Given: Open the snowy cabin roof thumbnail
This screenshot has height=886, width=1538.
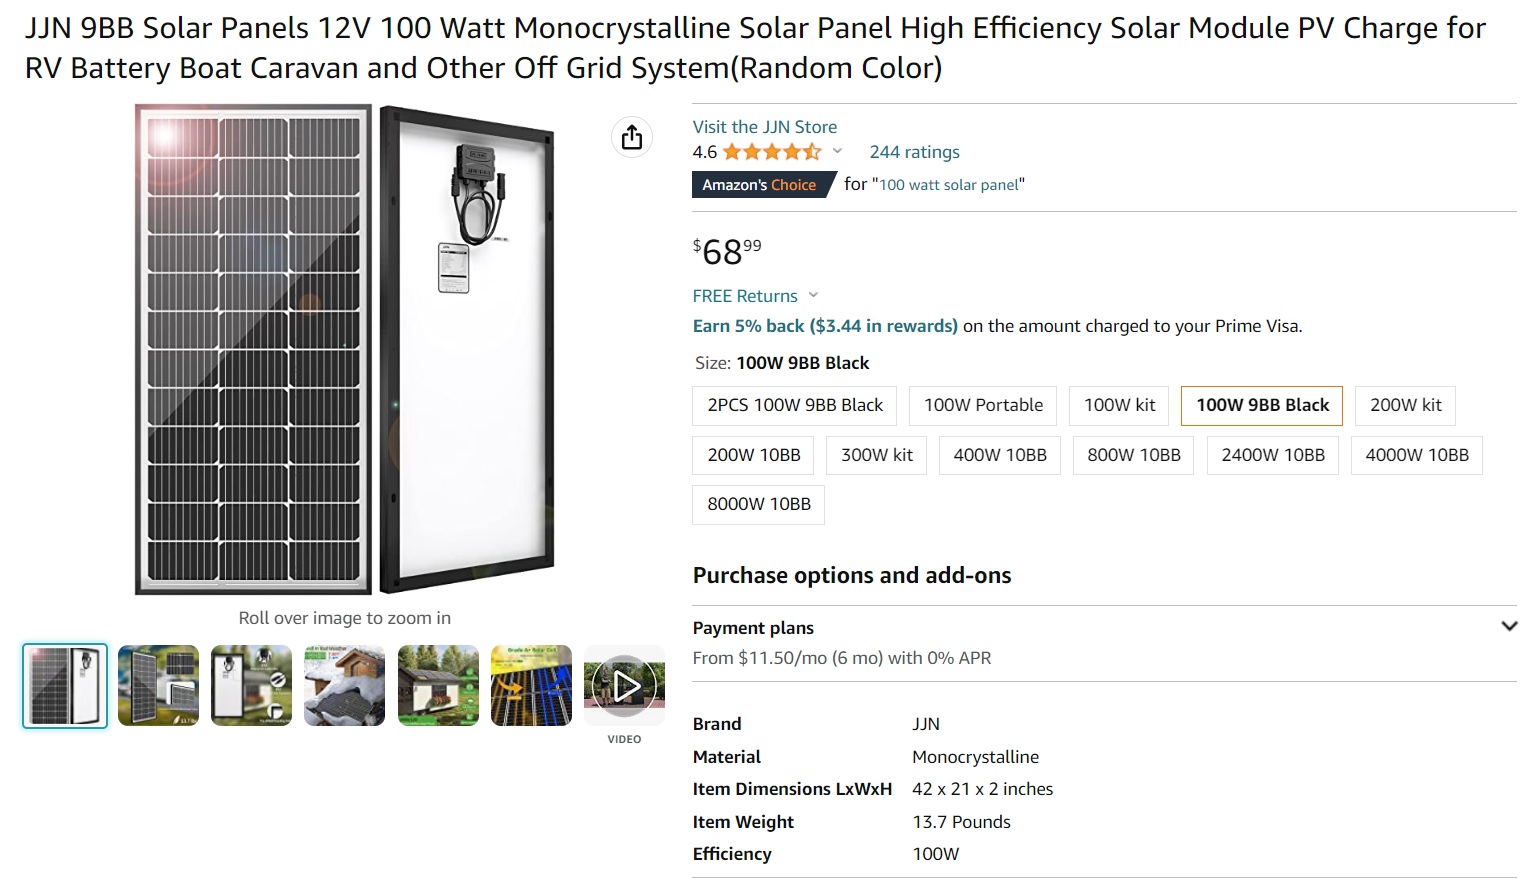Looking at the screenshot, I should click(x=344, y=686).
